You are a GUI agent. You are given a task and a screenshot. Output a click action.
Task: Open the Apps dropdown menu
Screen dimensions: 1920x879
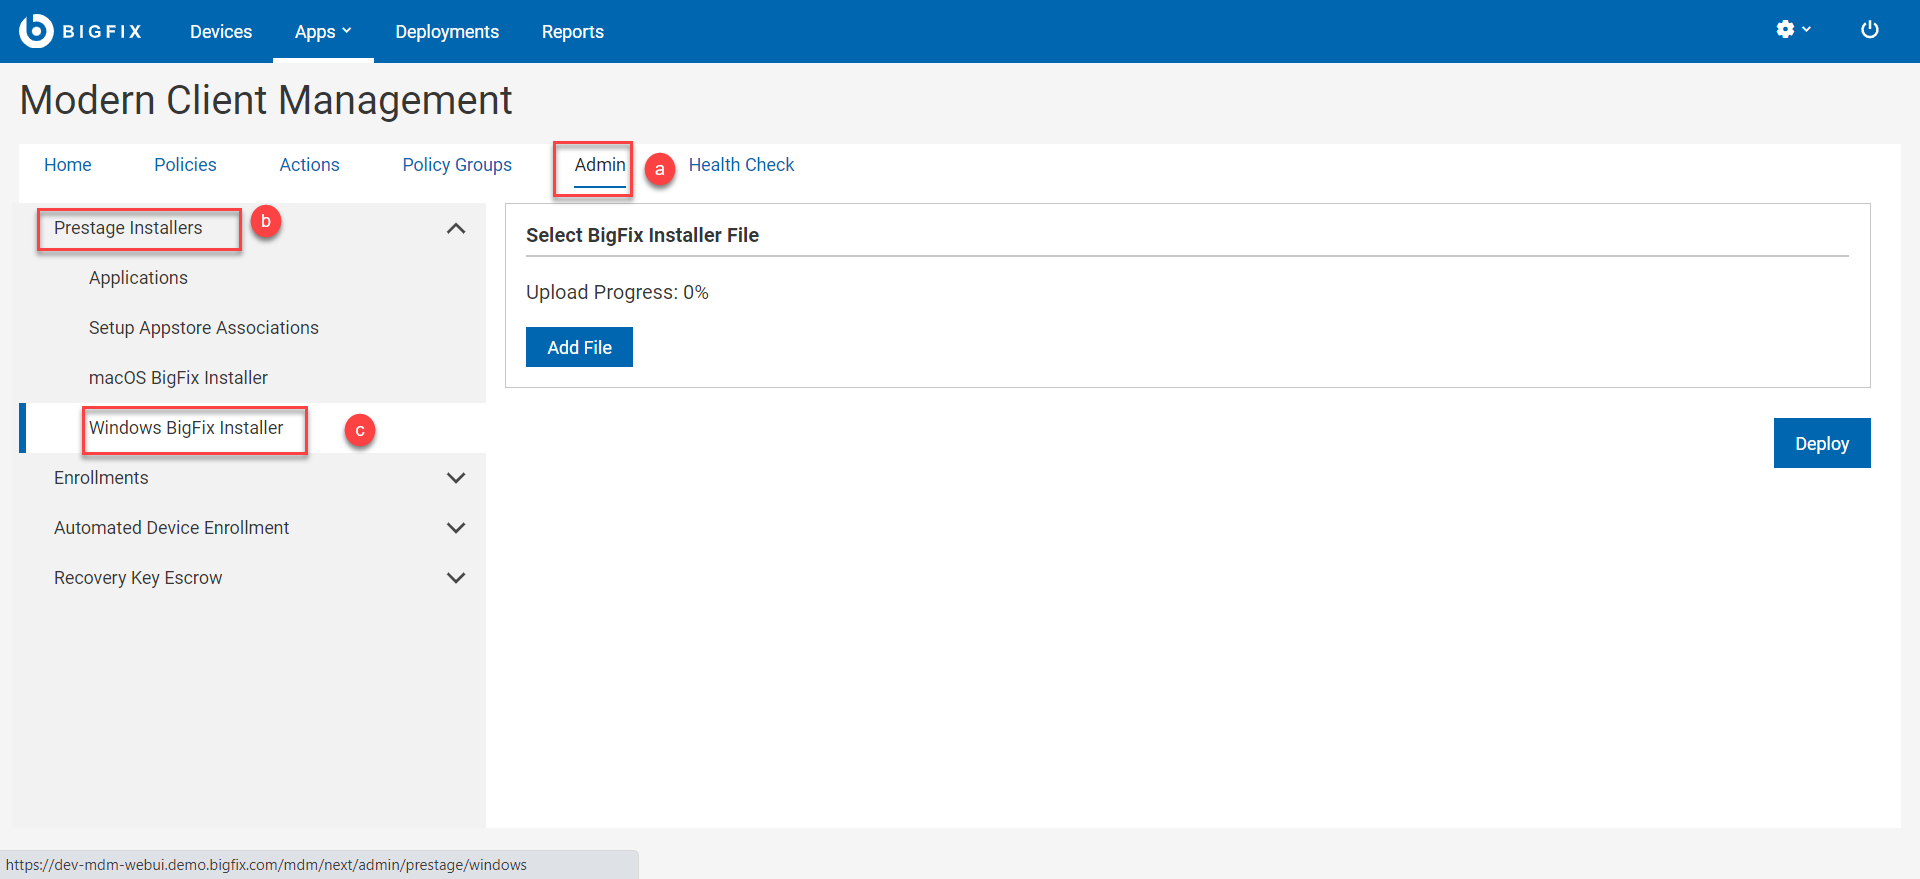click(323, 32)
